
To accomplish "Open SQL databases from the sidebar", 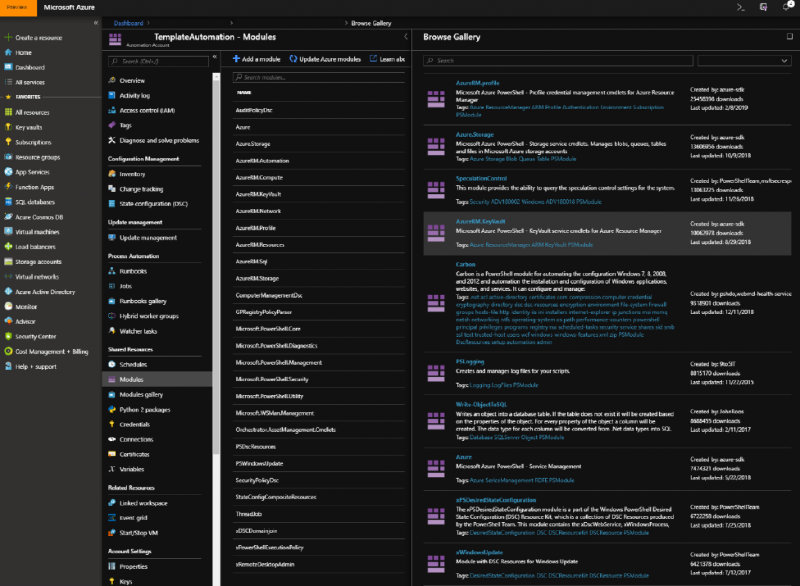I will point(35,202).
